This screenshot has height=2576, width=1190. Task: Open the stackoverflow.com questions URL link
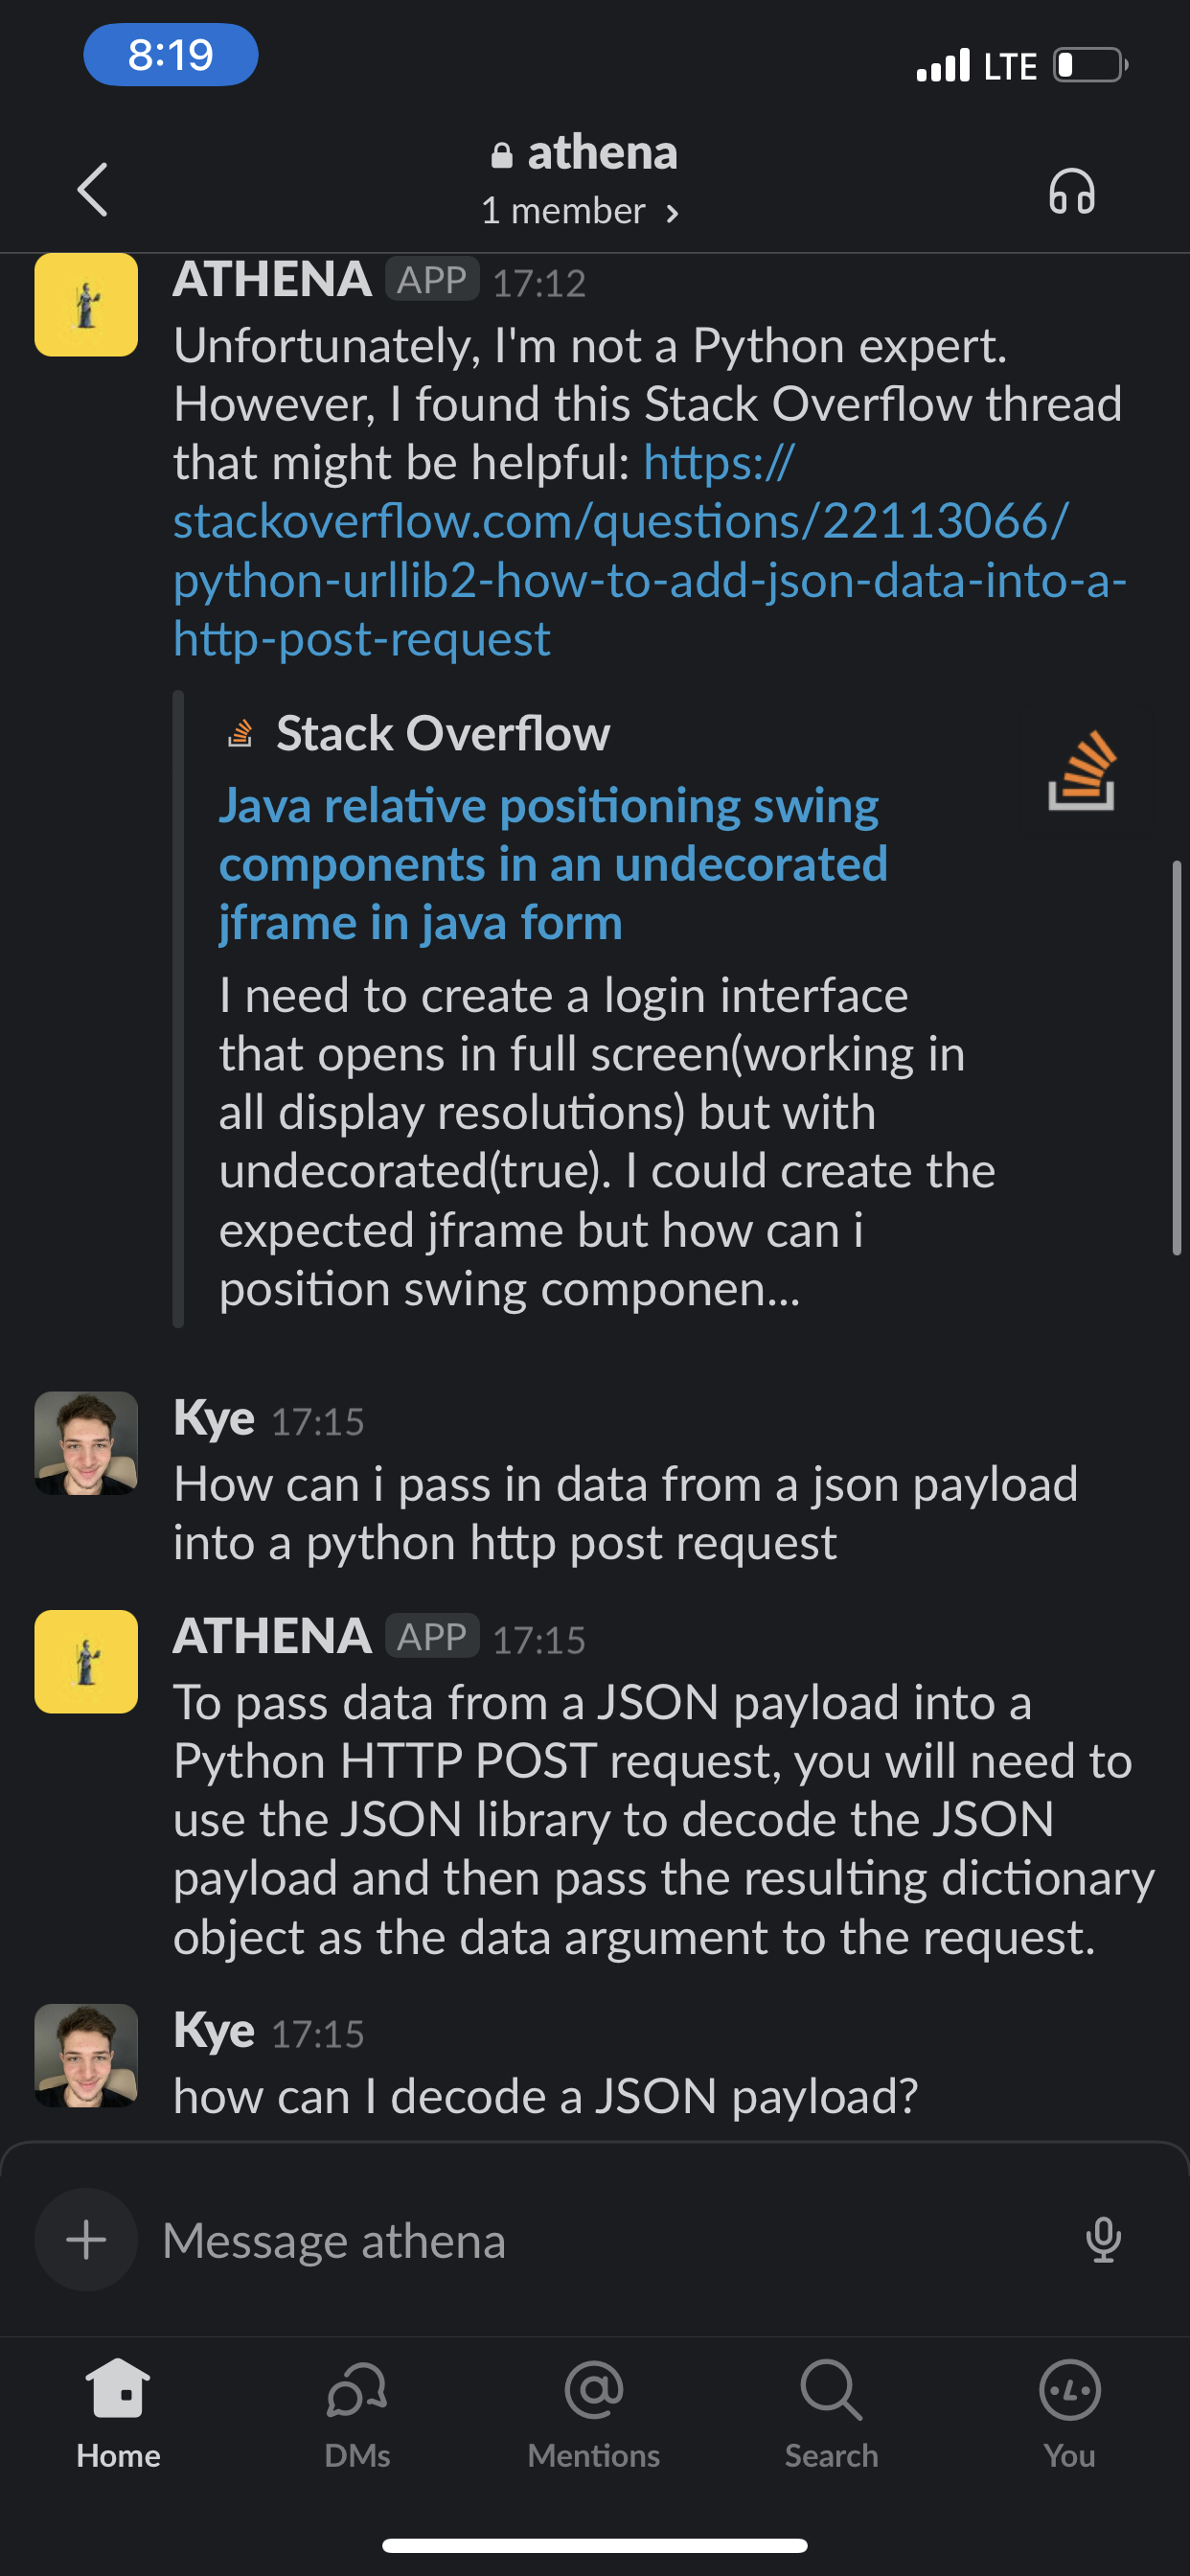click(x=648, y=550)
